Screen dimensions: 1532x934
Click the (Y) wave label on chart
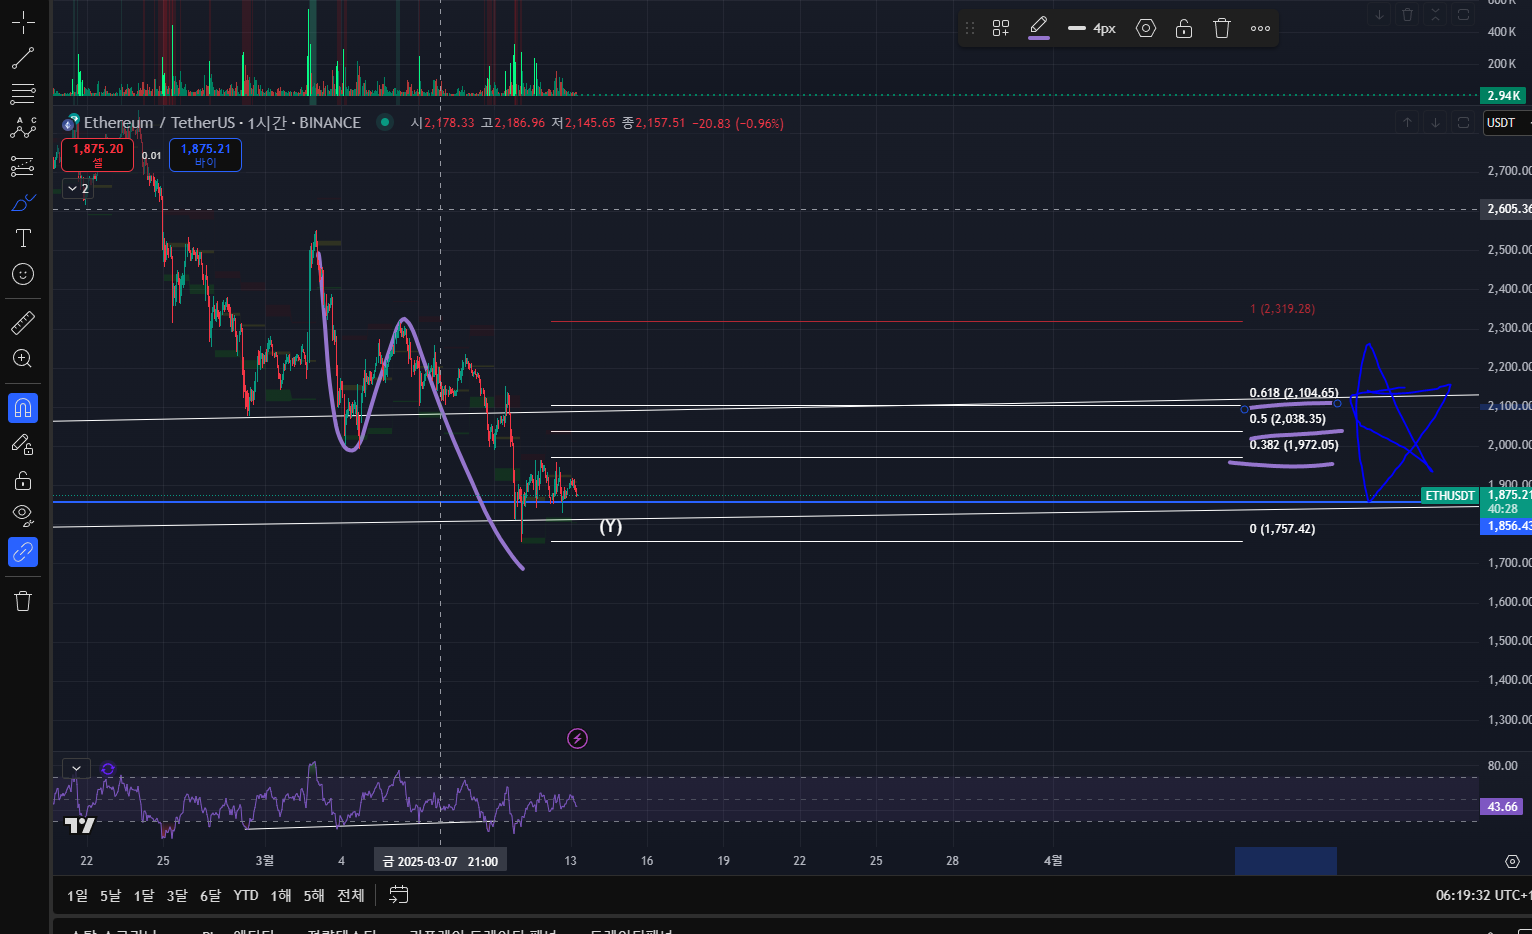pyautogui.click(x=610, y=526)
